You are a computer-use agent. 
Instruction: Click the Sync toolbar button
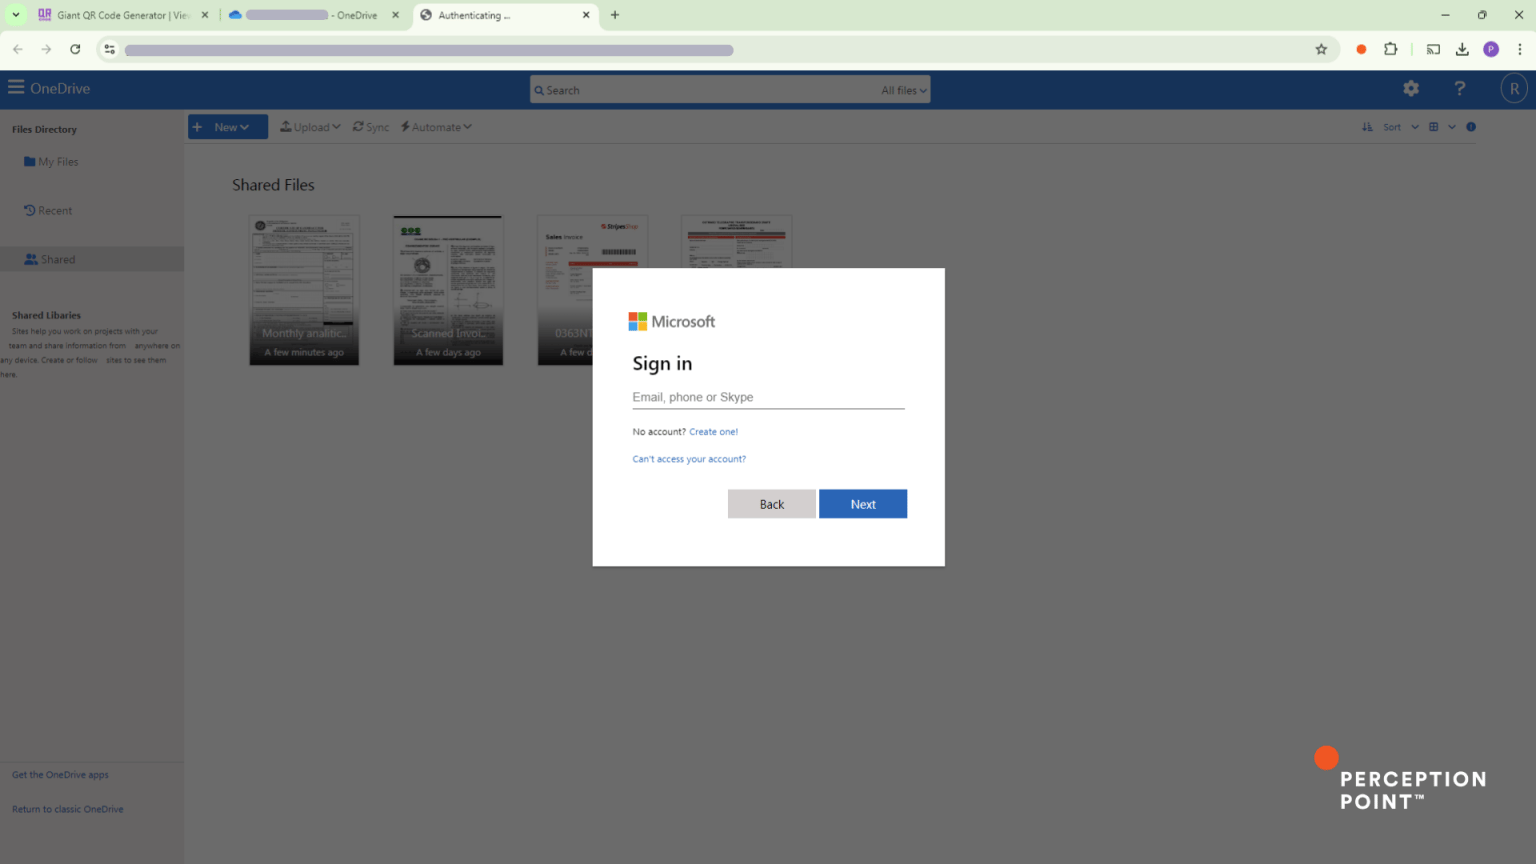point(371,127)
